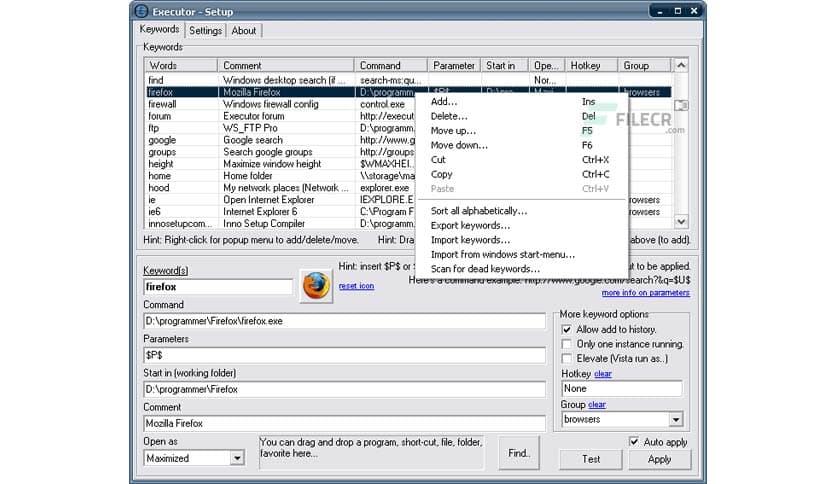Click the Executor title bar icon
Viewport: 836px width, 484px height.
pos(141,11)
